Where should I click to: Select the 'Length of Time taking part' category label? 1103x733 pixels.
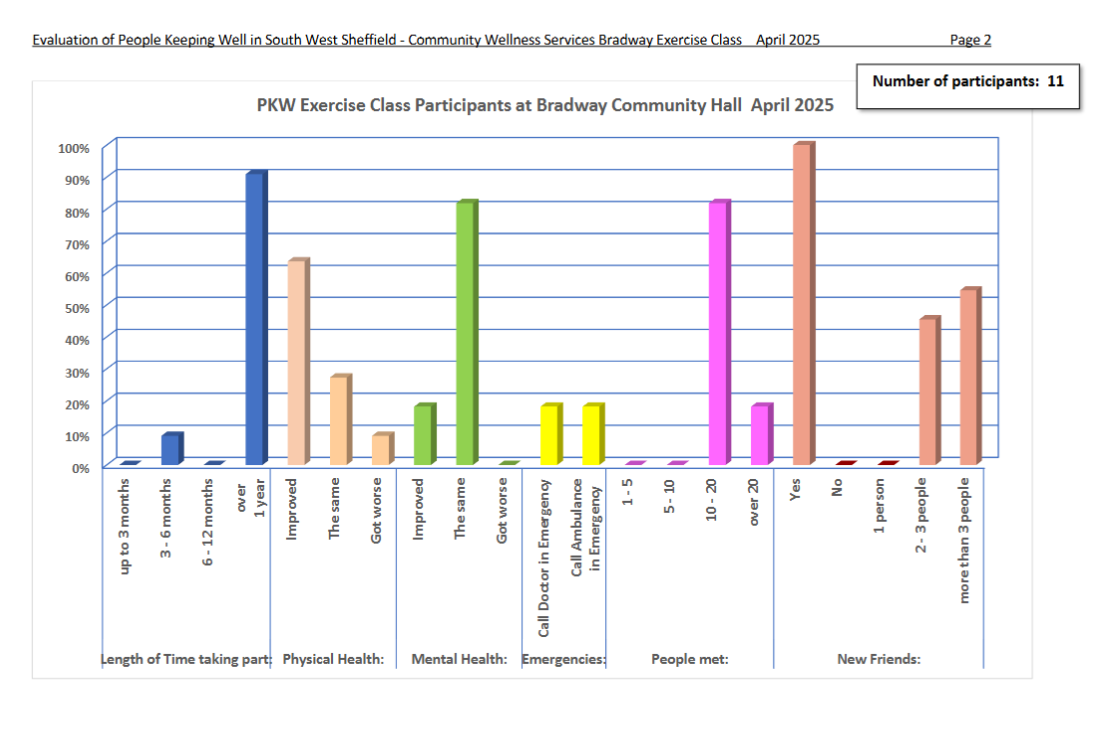187,659
